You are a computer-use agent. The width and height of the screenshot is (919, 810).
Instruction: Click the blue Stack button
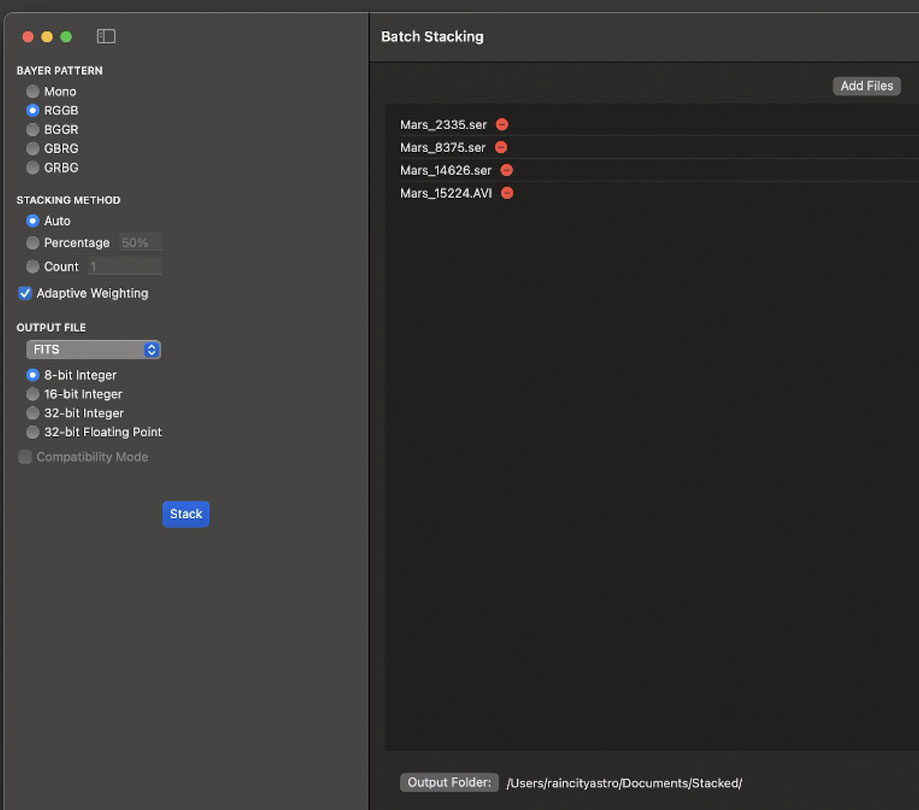tap(185, 514)
